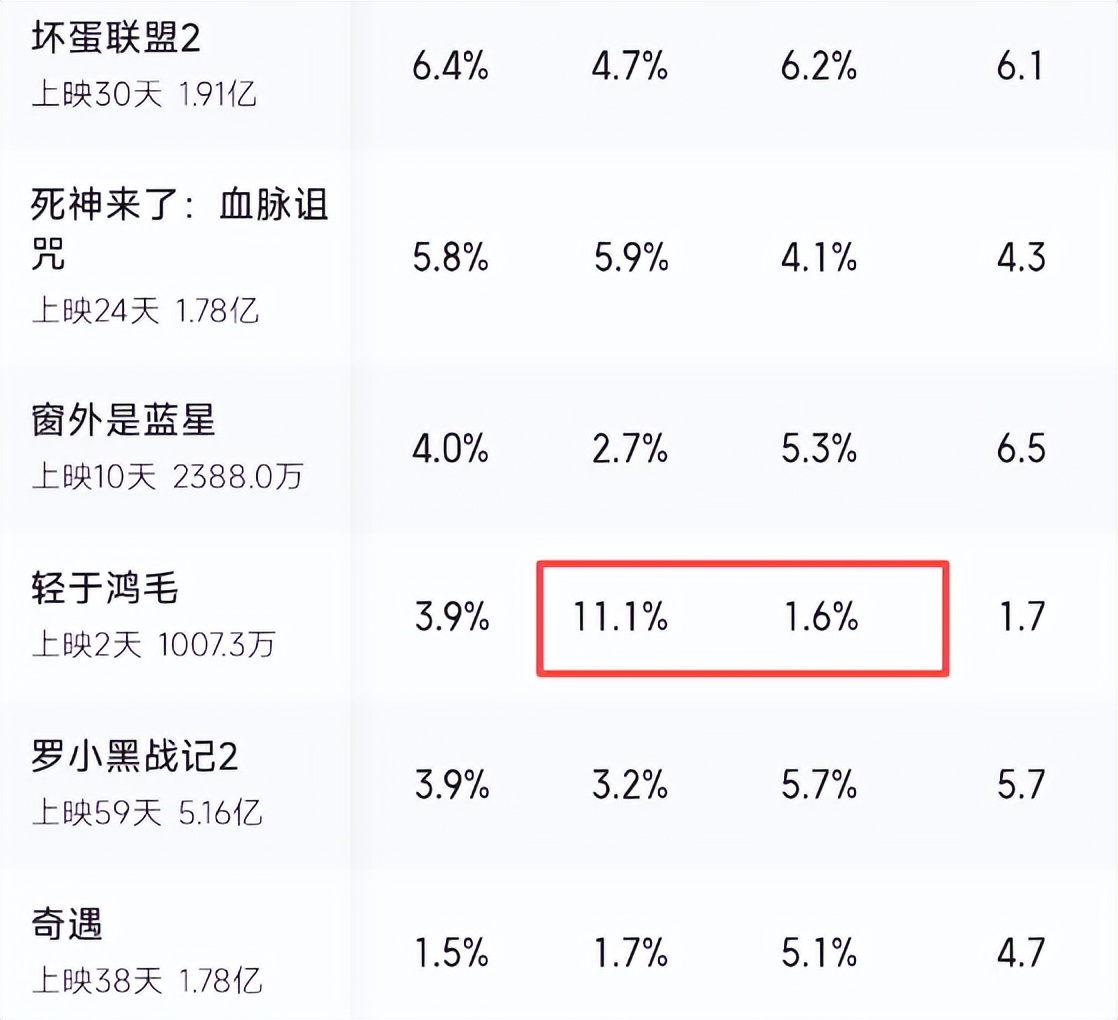Click the 6.5 value for 窗外是蓝星
This screenshot has width=1118, height=1020.
pyautogui.click(x=1021, y=449)
